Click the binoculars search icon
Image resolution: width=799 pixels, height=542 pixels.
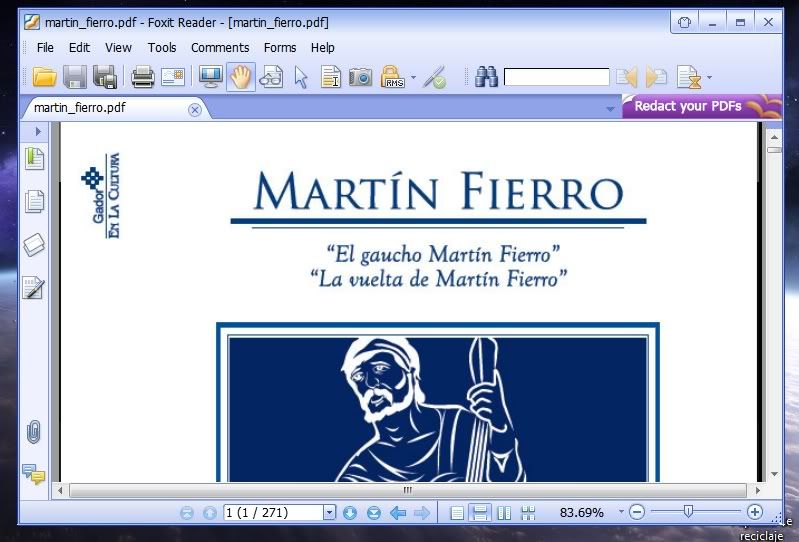[486, 77]
